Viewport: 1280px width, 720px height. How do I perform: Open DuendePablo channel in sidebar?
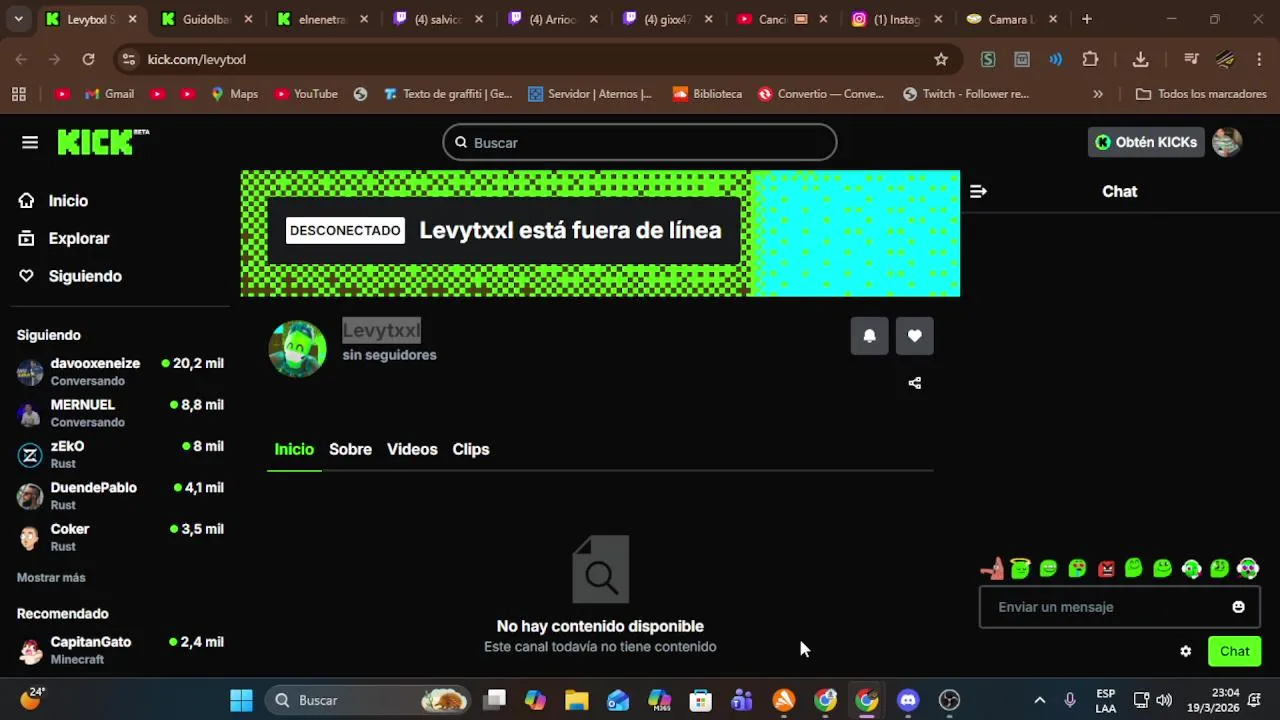120,496
